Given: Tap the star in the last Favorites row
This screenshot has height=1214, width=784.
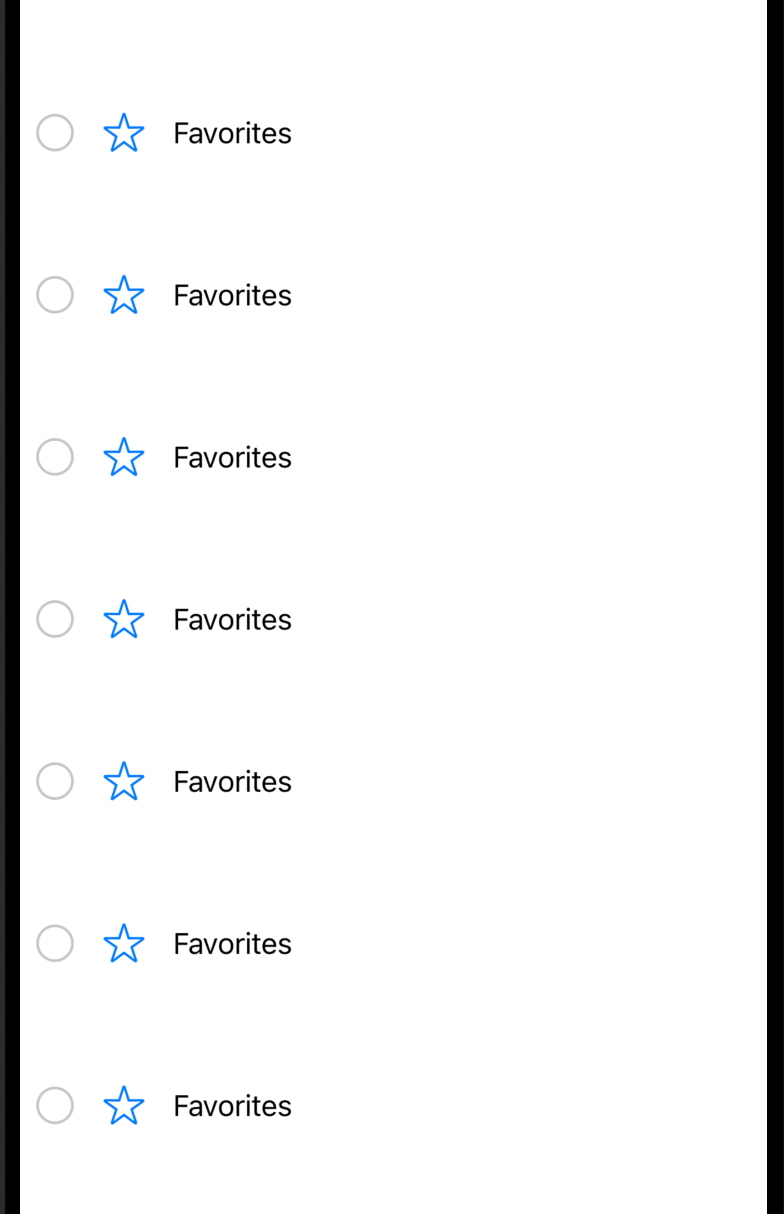Looking at the screenshot, I should [124, 1105].
